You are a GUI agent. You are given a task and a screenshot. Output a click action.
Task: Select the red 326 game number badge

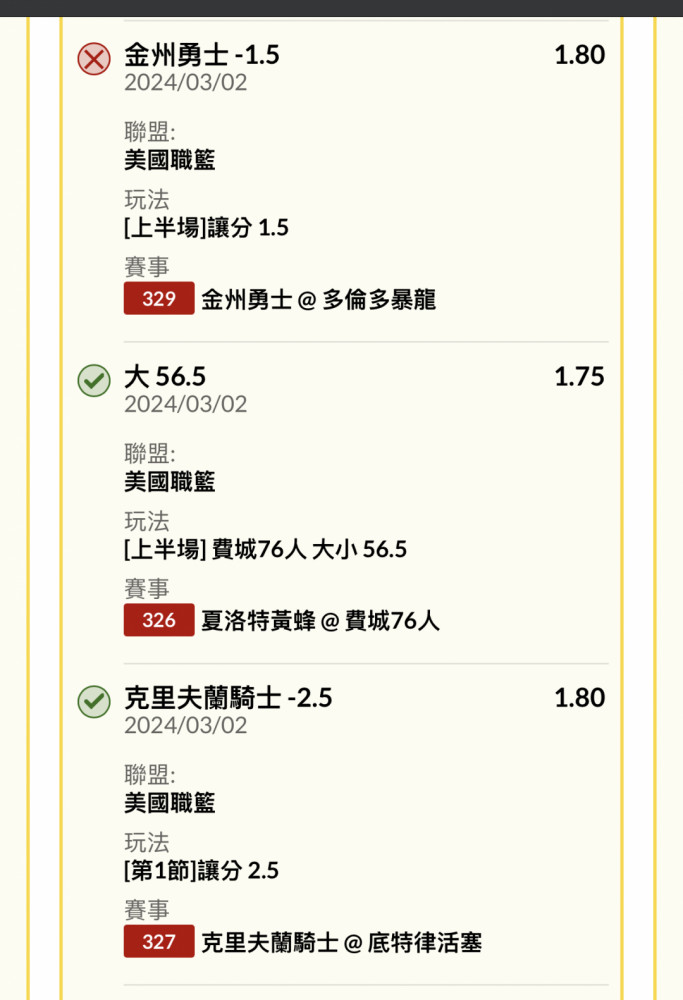(x=159, y=620)
